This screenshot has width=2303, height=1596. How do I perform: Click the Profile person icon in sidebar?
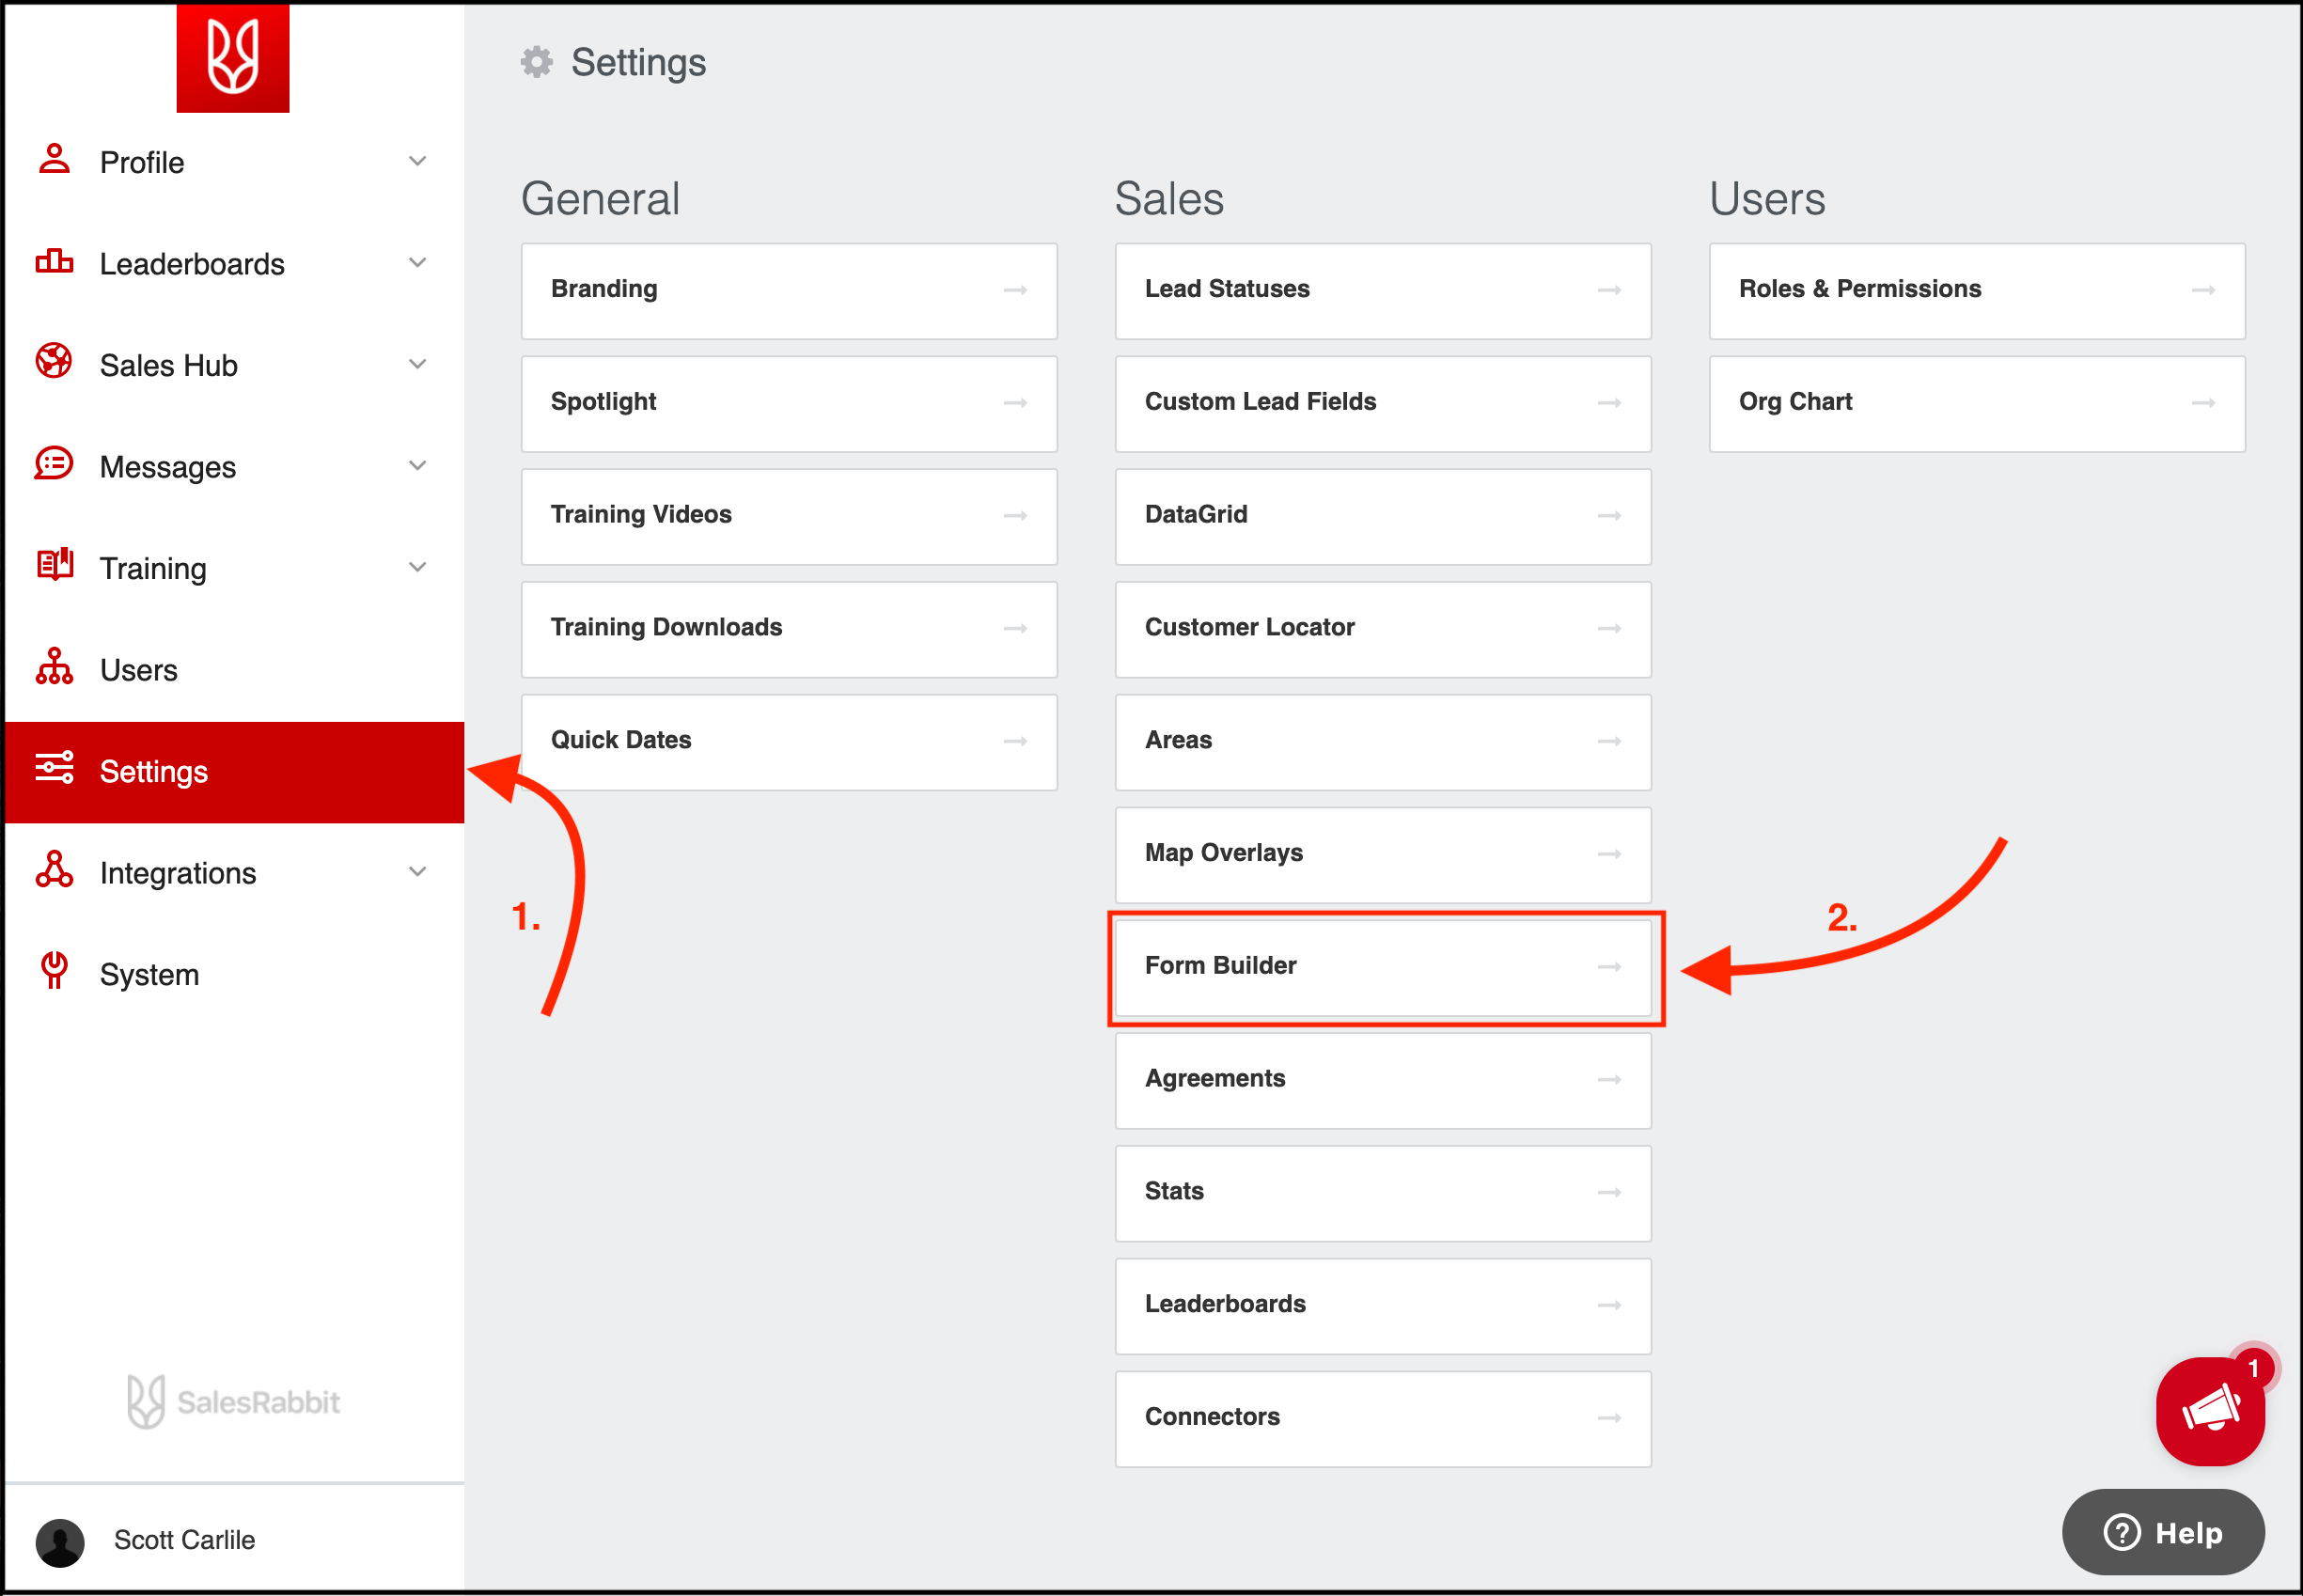pyautogui.click(x=54, y=160)
